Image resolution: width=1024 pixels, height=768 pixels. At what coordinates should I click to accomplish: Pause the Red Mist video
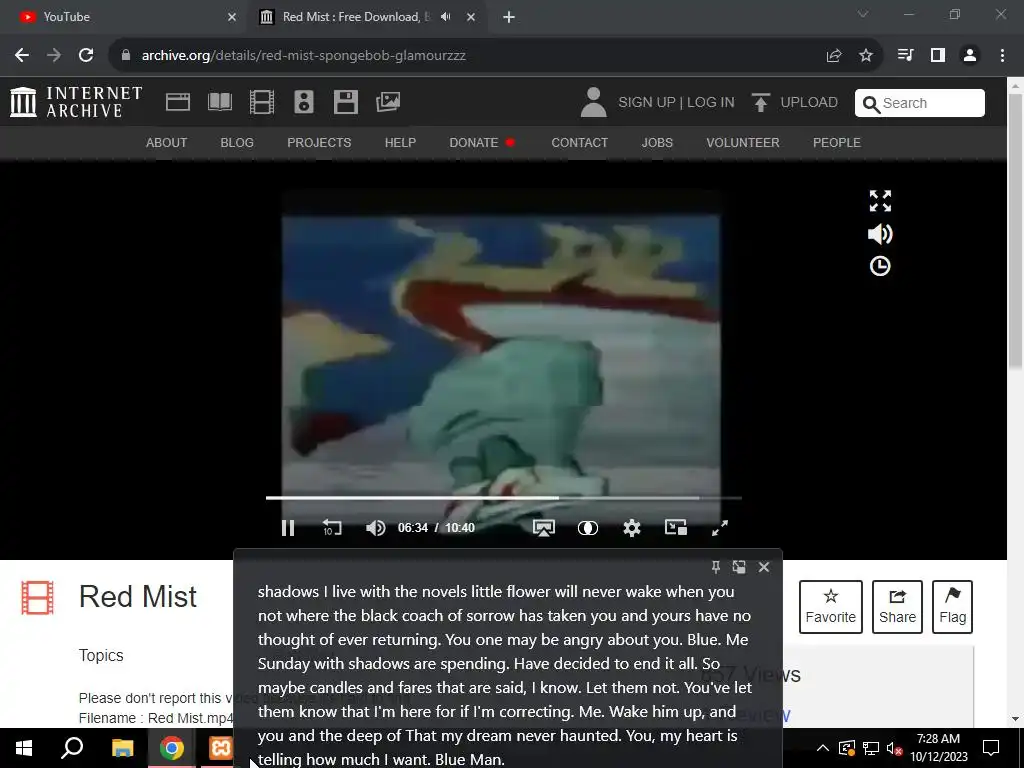(288, 528)
